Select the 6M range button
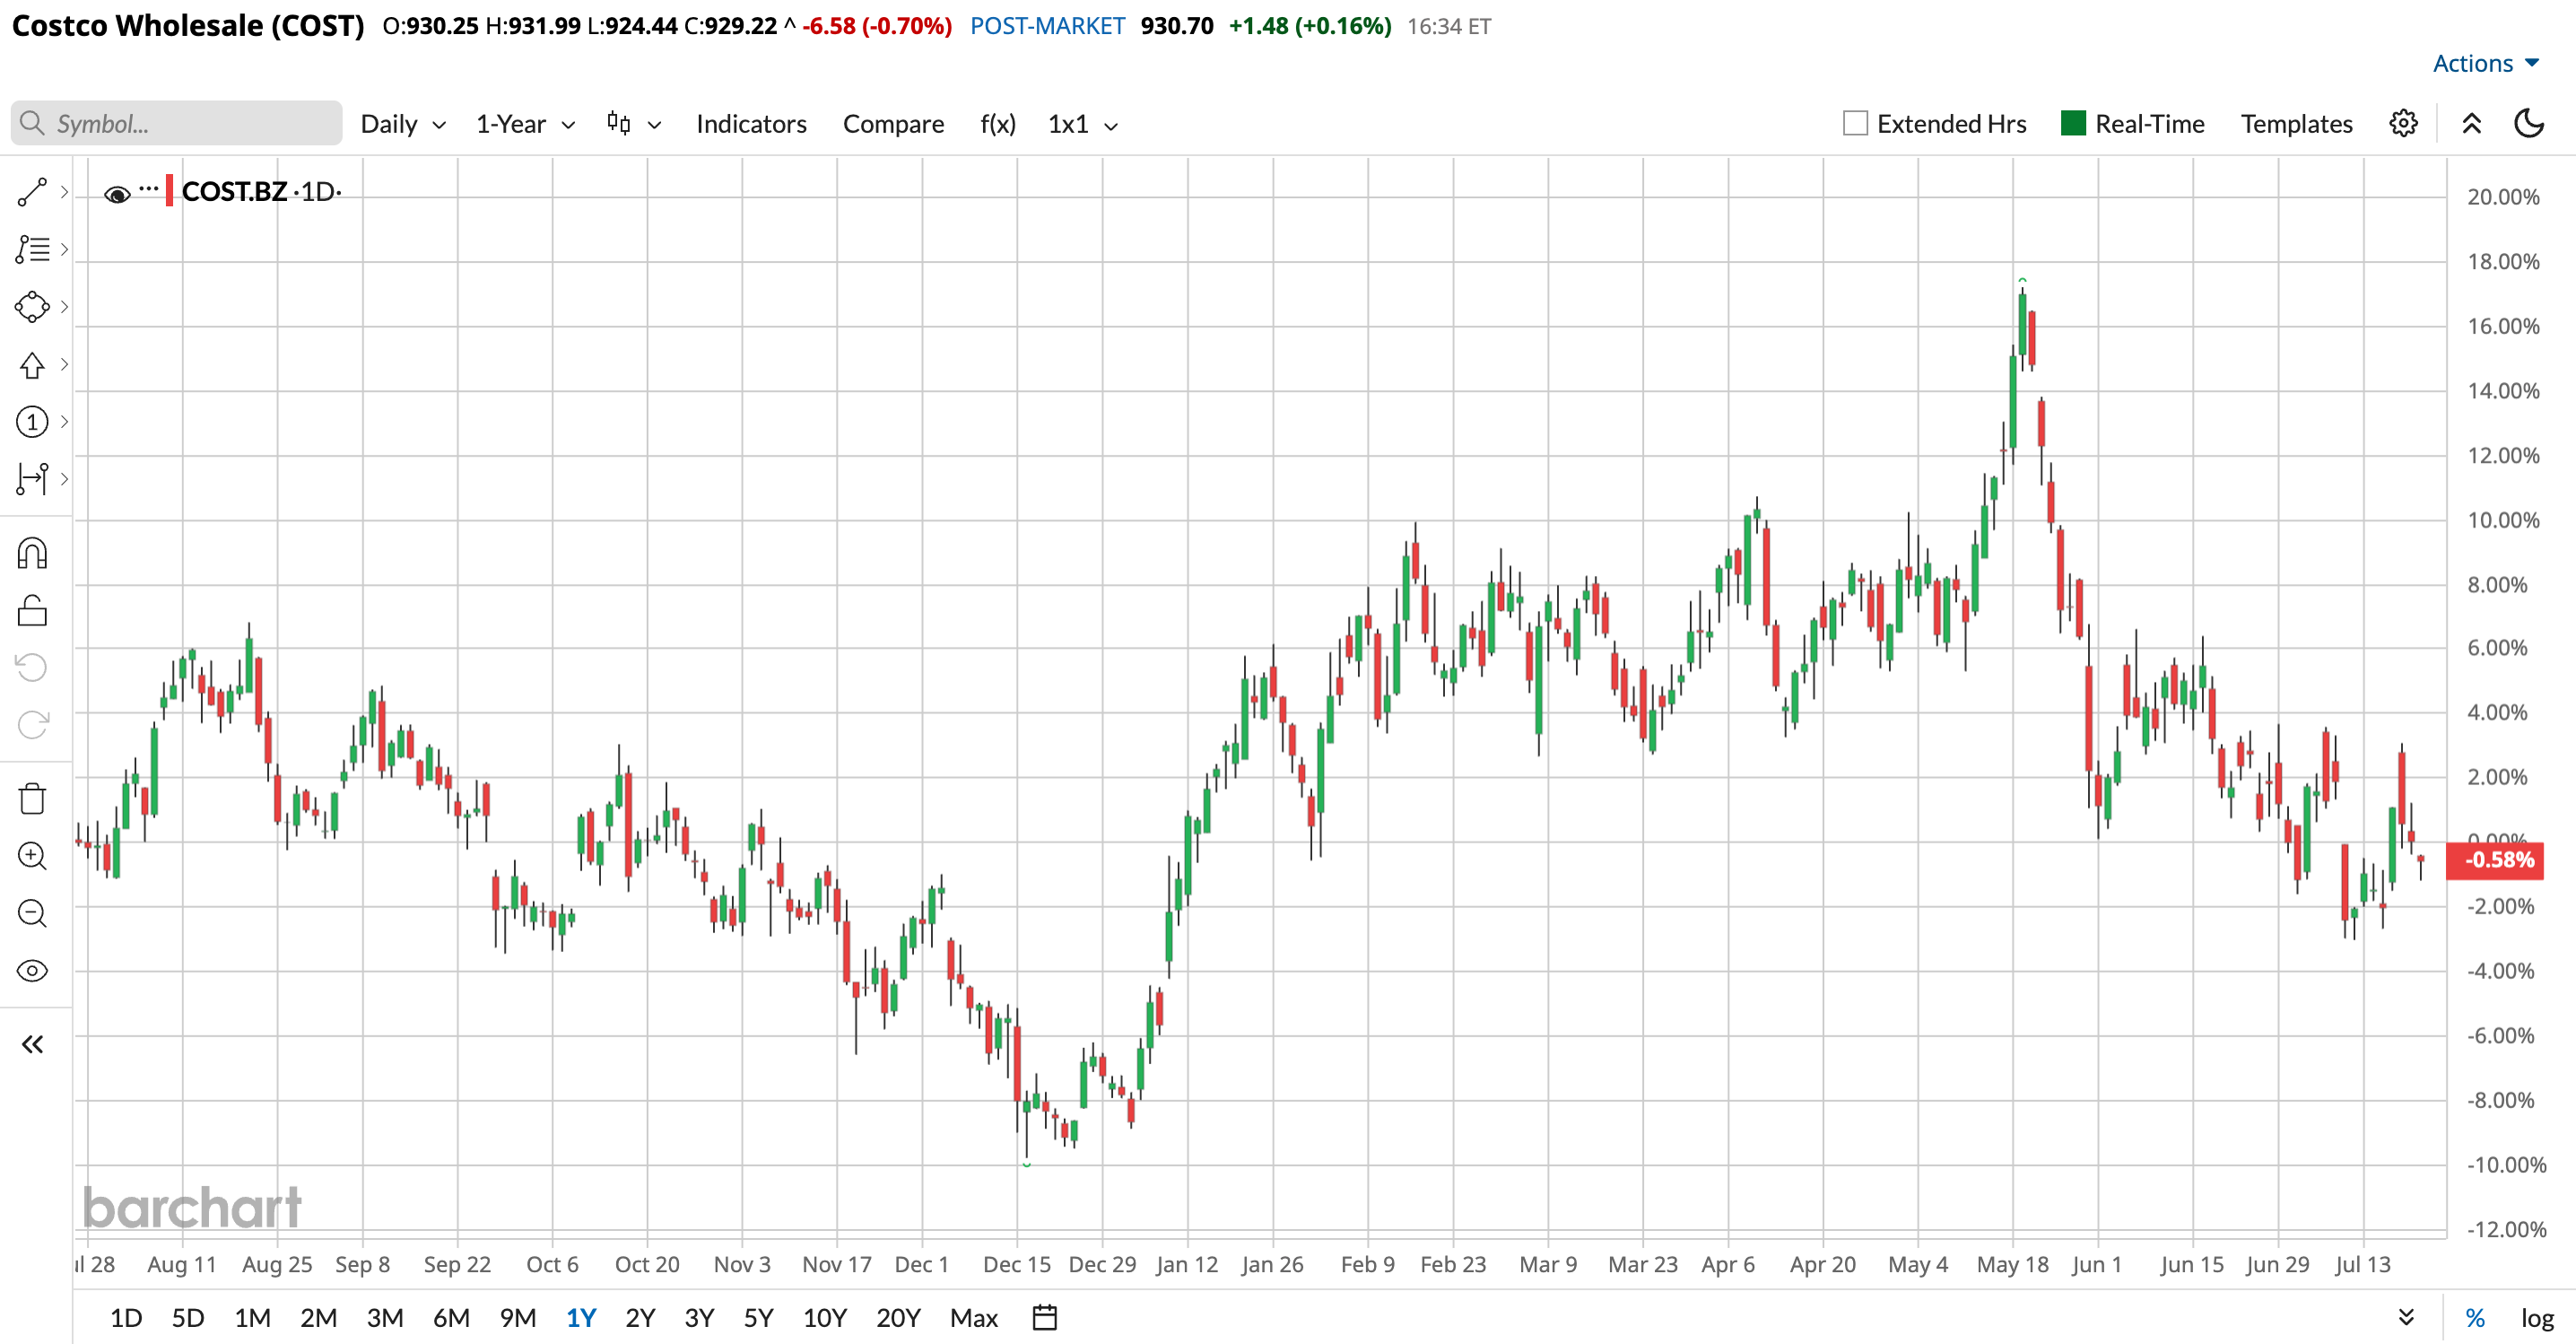The height and width of the screenshot is (1344, 2576). [451, 1318]
